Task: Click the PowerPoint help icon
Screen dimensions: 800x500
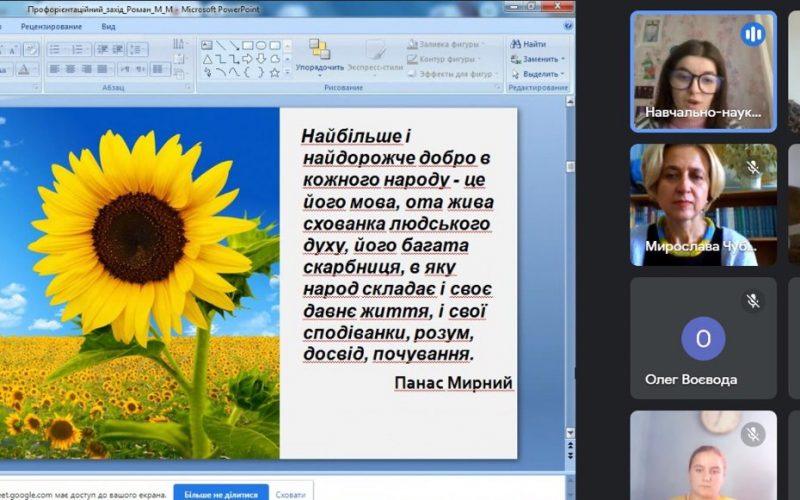Action: tap(567, 26)
